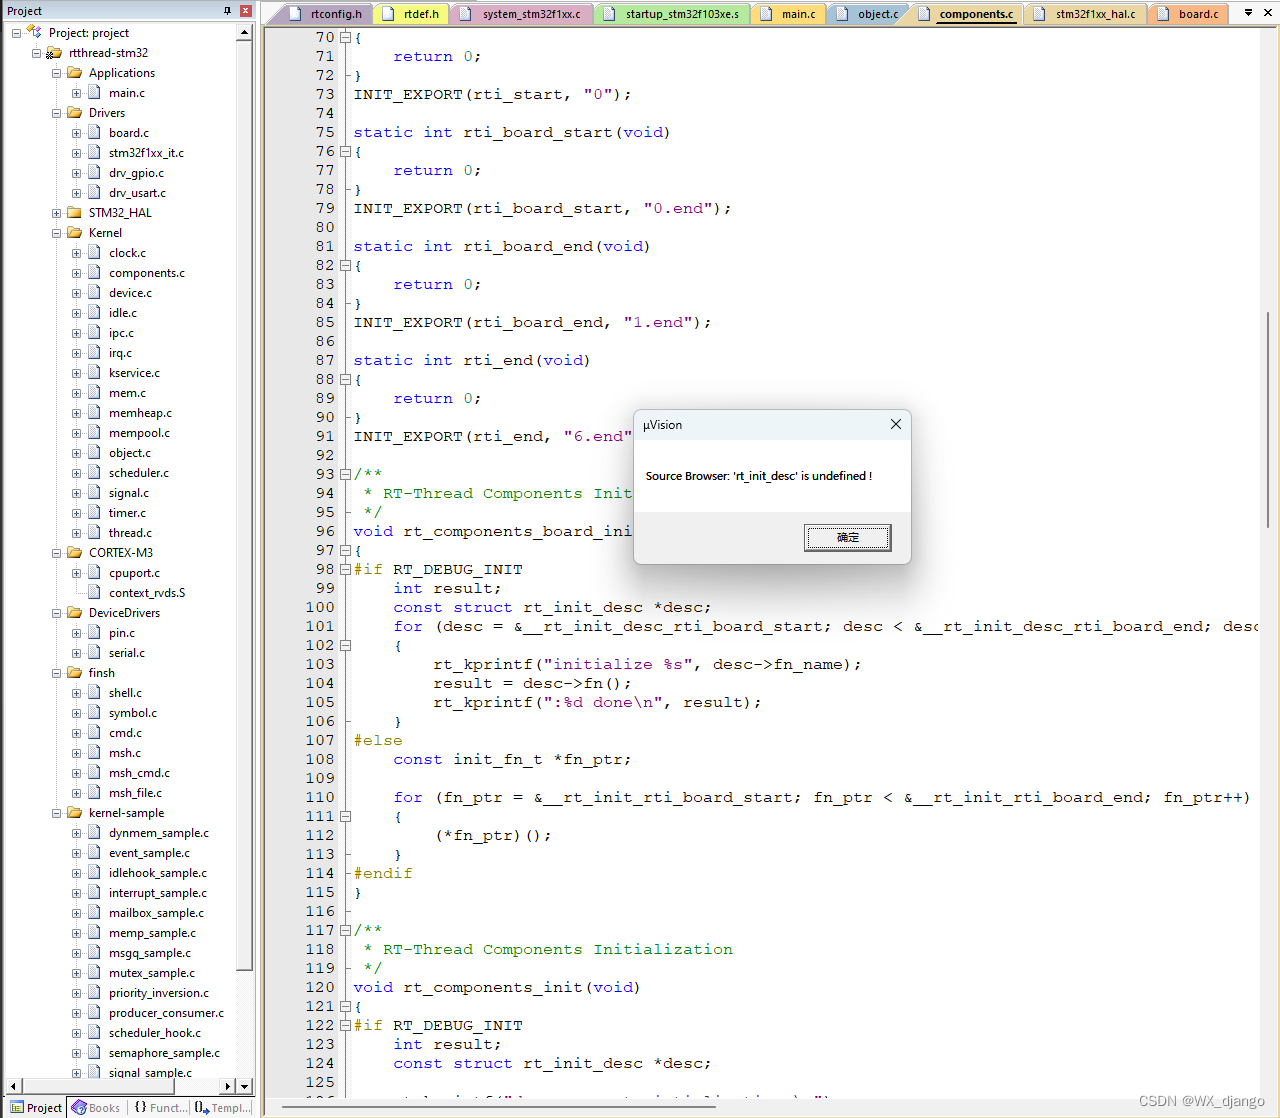This screenshot has width=1280, height=1118.
Task: Click the project icon beside Project: project
Action: click(x=34, y=32)
